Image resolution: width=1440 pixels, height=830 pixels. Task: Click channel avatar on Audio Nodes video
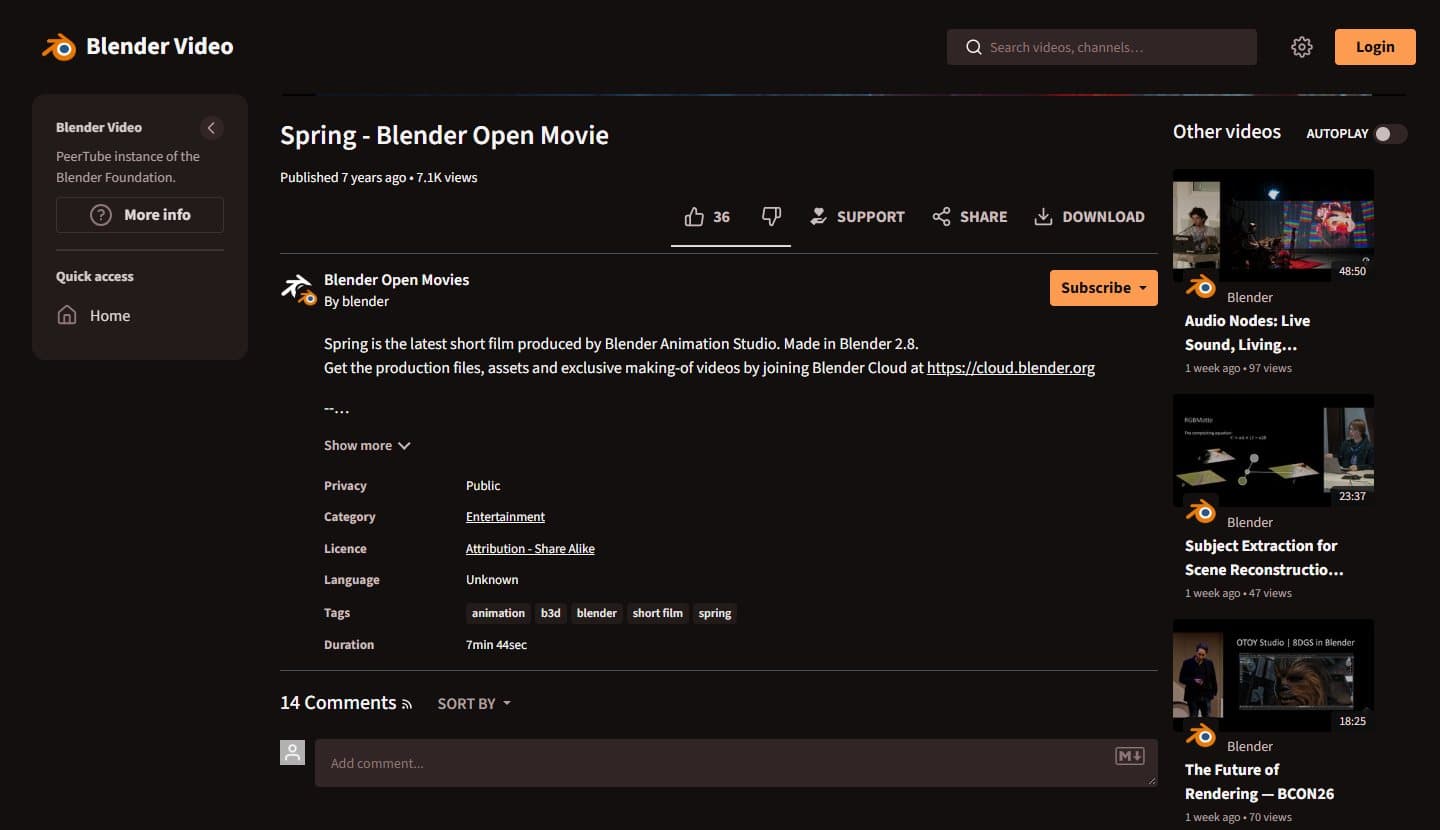1200,288
